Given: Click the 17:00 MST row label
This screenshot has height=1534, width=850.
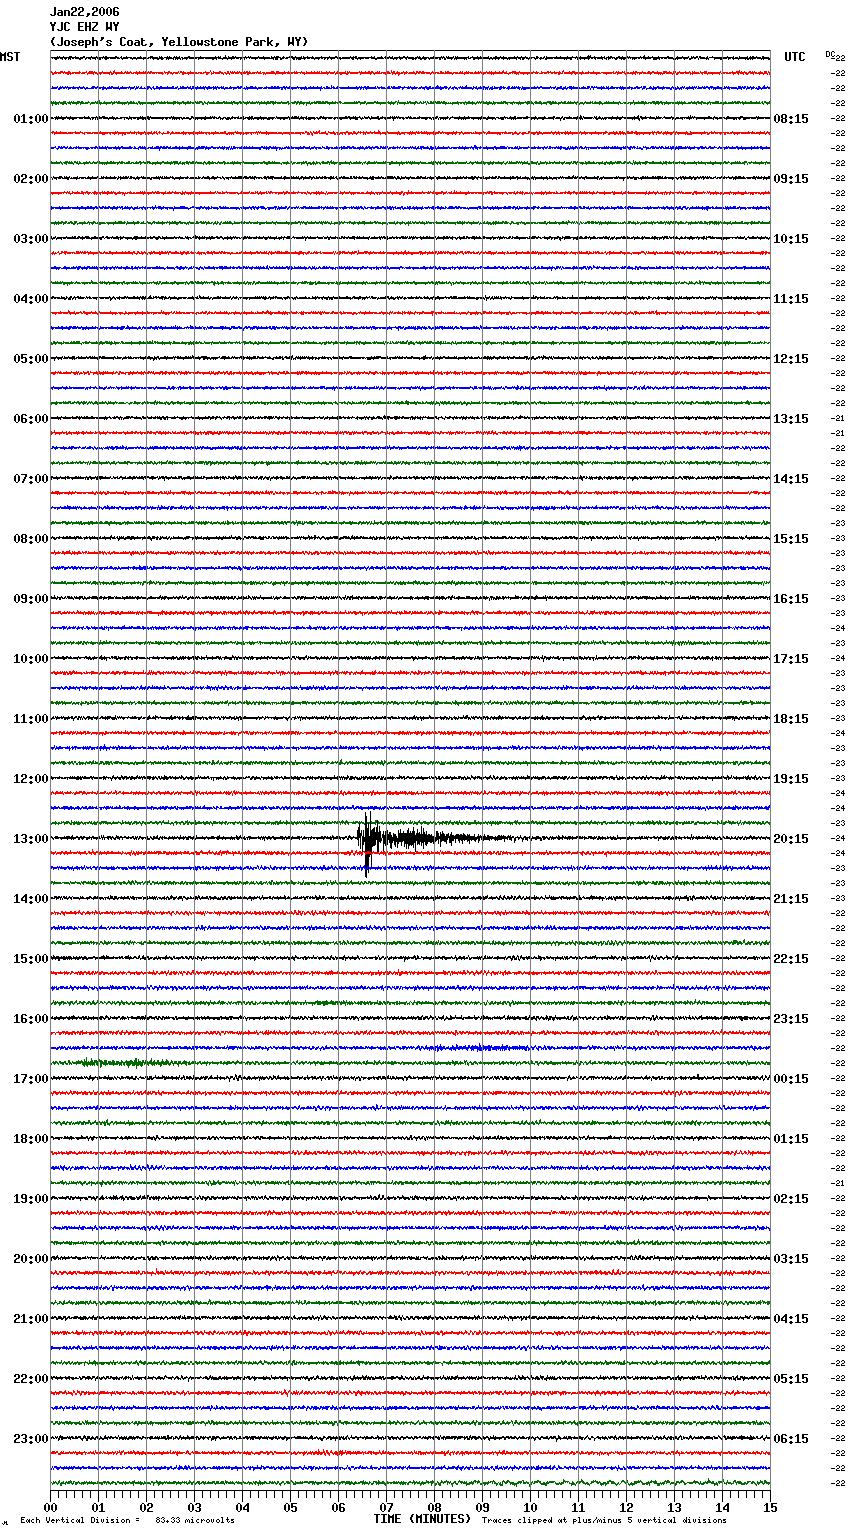Looking at the screenshot, I should tap(30, 1079).
